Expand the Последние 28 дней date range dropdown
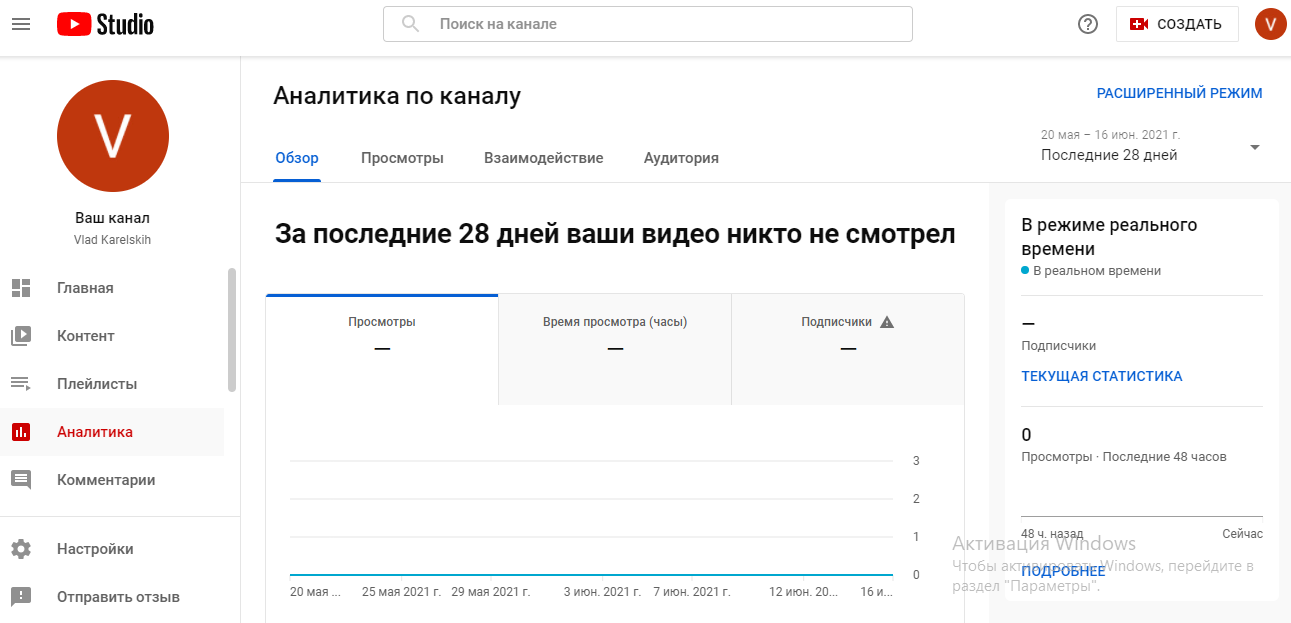1291x623 pixels. click(1254, 147)
